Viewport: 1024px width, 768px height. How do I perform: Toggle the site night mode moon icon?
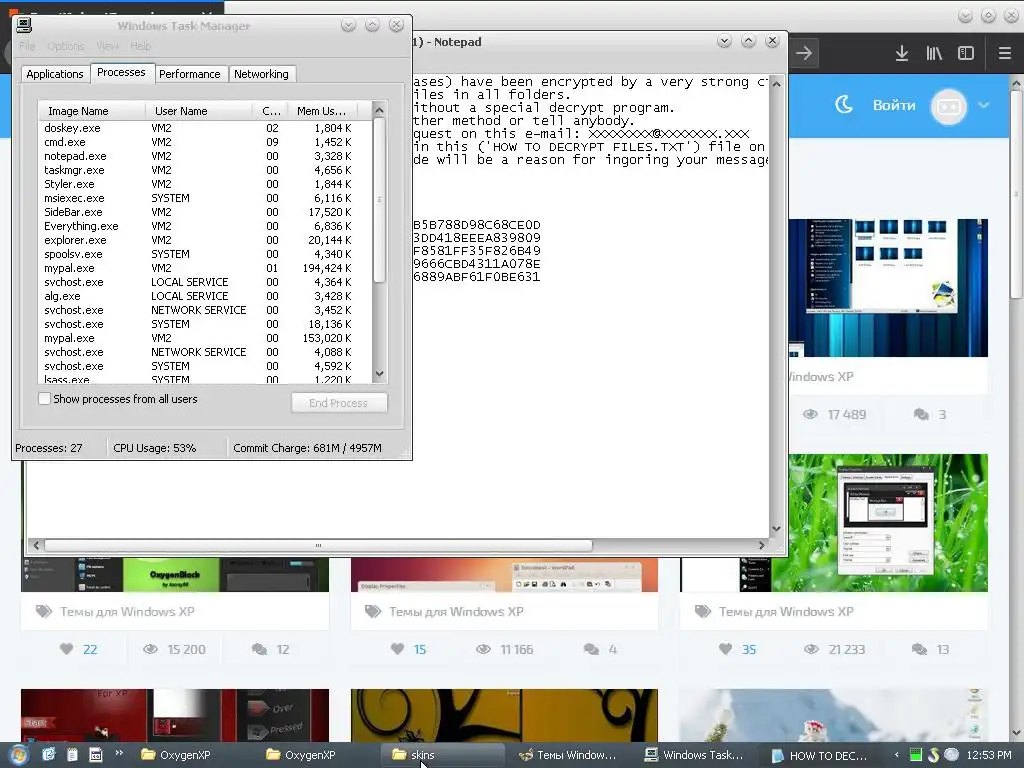(844, 104)
